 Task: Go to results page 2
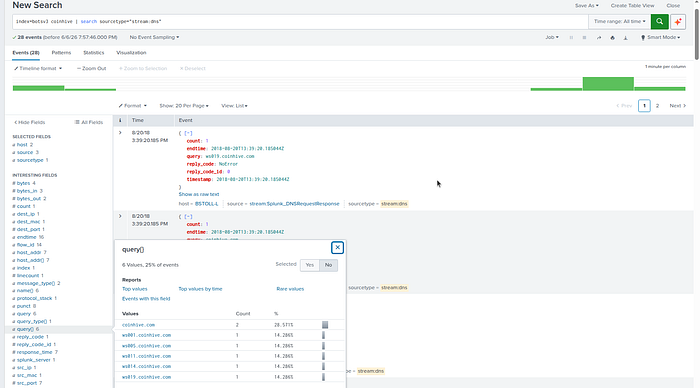coord(657,106)
